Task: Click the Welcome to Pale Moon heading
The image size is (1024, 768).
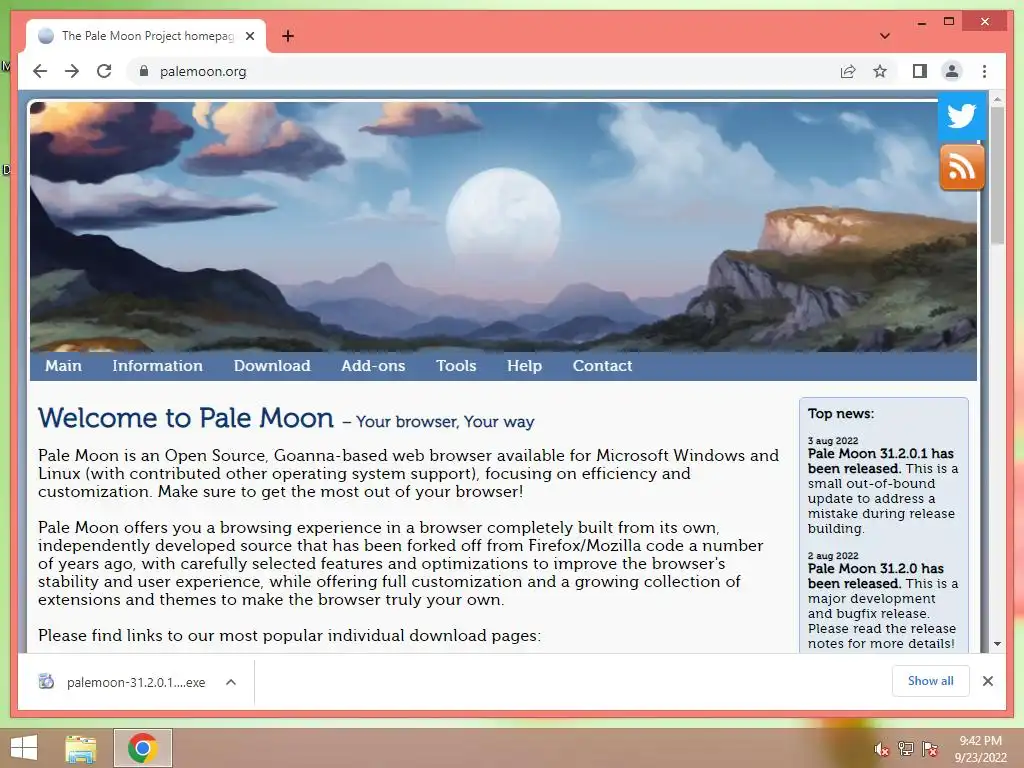Action: [x=185, y=418]
